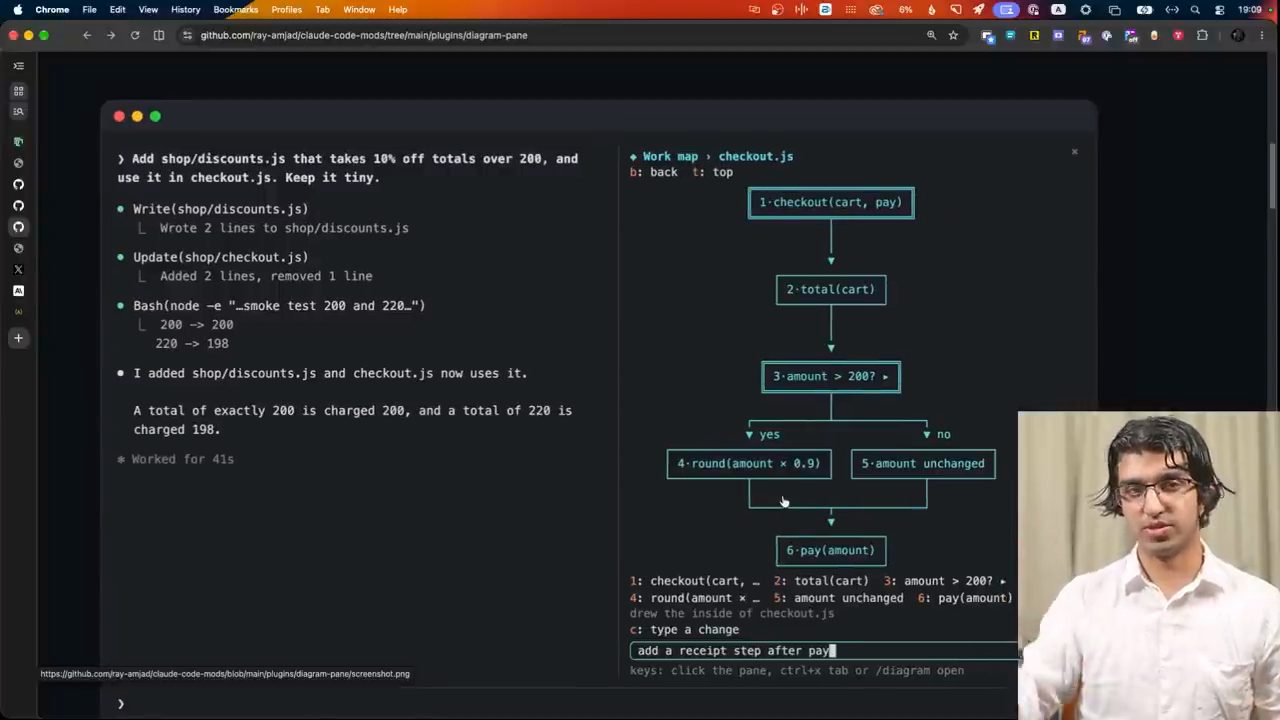Click the 'Update(shop/checkout.js)' line

[x=220, y=257]
